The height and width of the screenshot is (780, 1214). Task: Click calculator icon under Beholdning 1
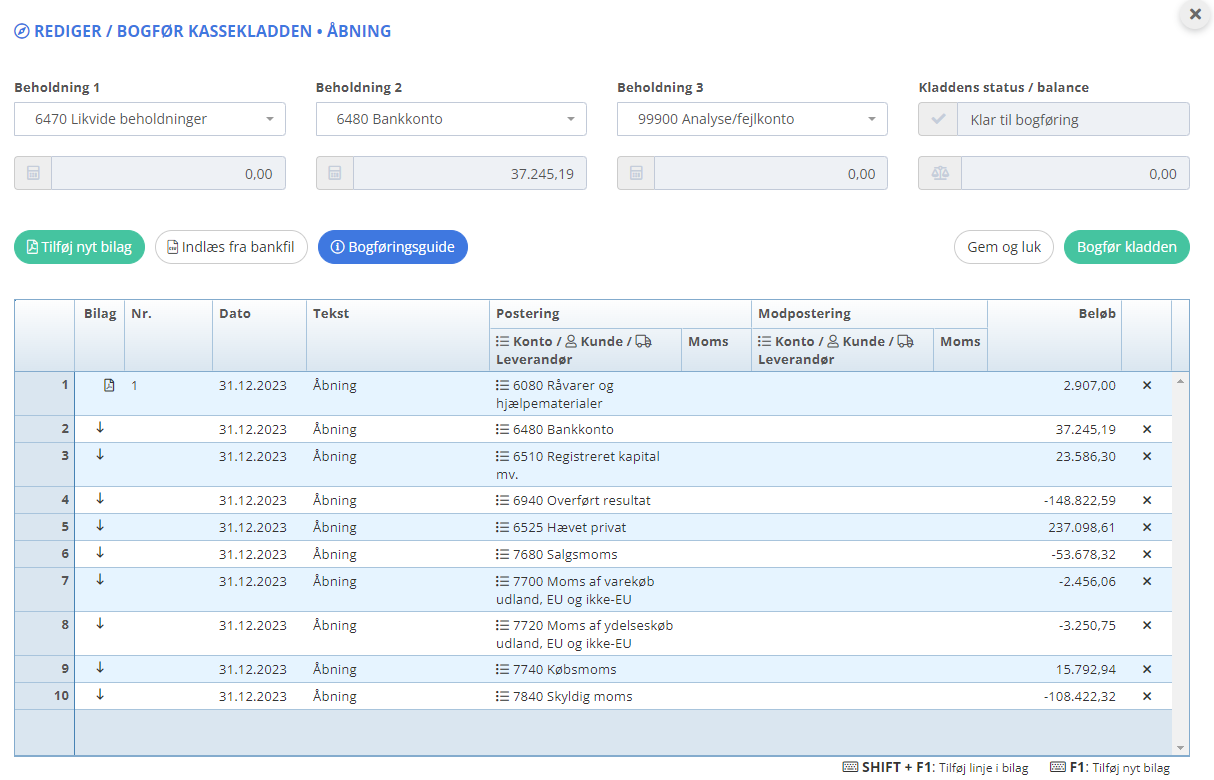33,173
